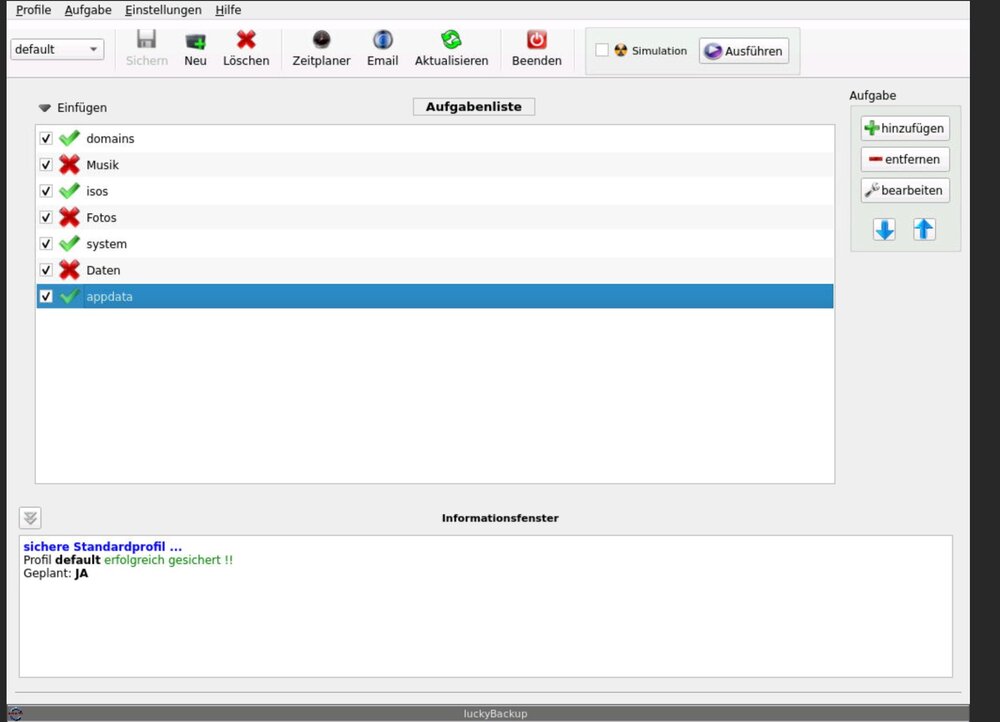Select the appdata task row
The height and width of the screenshot is (722, 1000).
[x=435, y=296]
